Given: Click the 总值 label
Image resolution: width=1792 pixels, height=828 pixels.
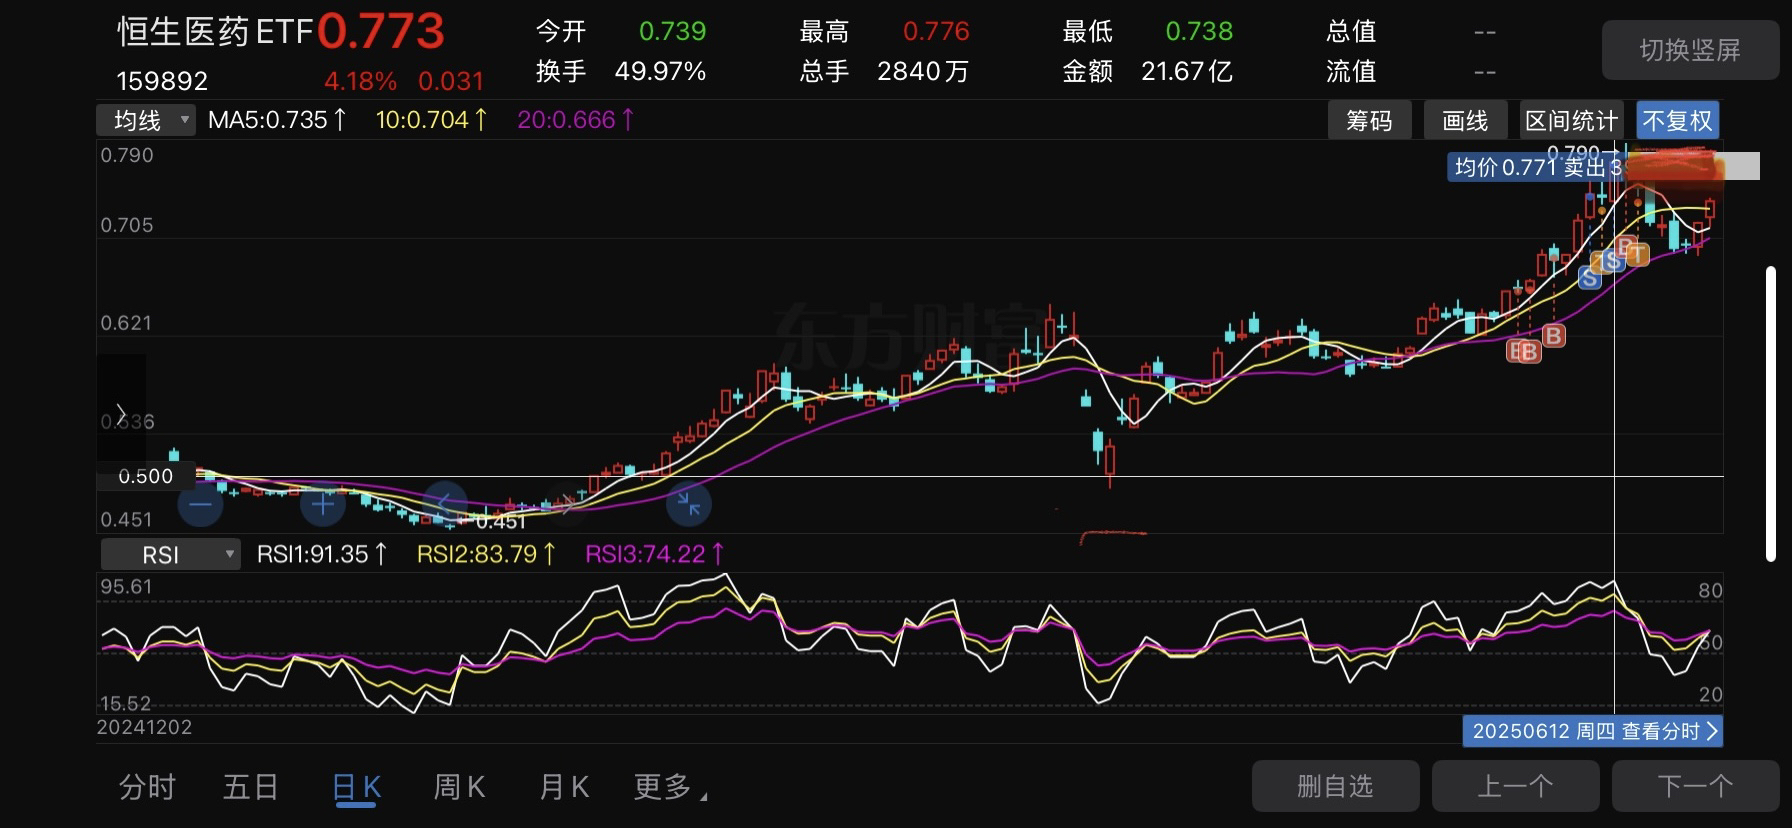Looking at the screenshot, I should point(1351,31).
